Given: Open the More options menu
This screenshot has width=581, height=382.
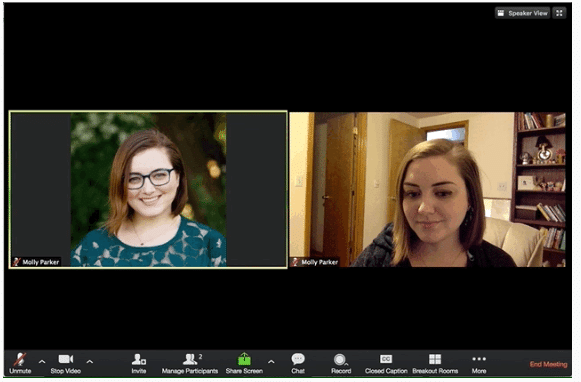Looking at the screenshot, I should [x=479, y=363].
